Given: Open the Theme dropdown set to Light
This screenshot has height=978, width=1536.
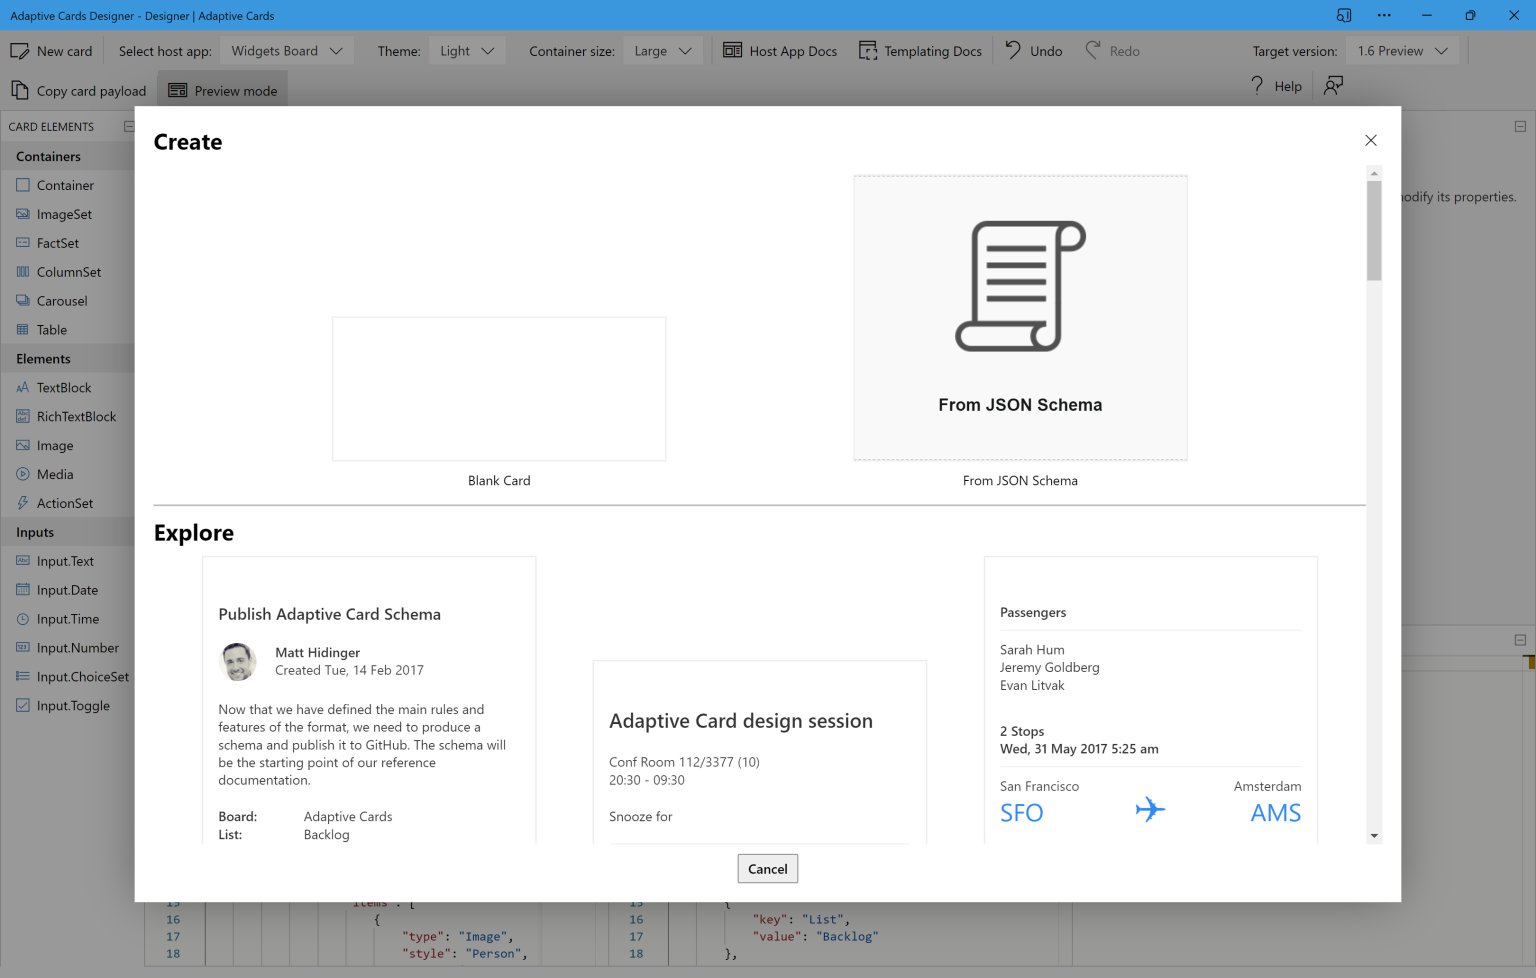Looking at the screenshot, I should coord(466,49).
